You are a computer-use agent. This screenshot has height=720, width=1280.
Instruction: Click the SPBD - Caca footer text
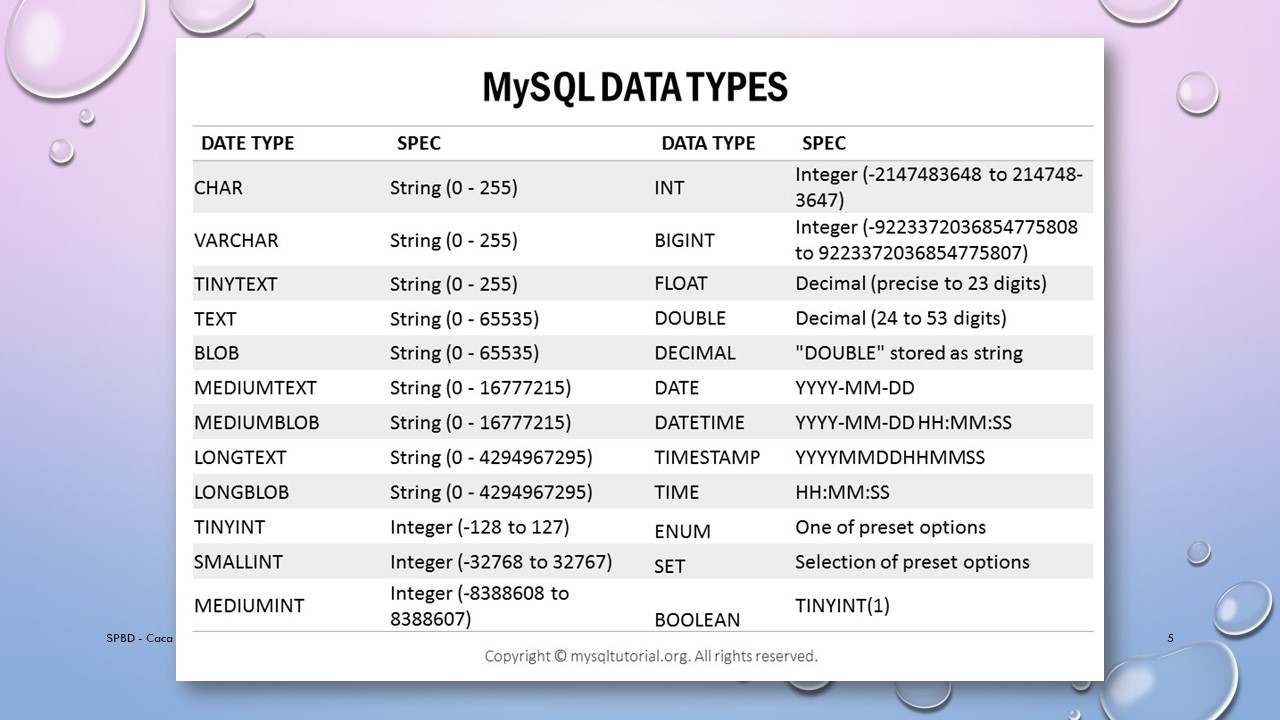140,637
